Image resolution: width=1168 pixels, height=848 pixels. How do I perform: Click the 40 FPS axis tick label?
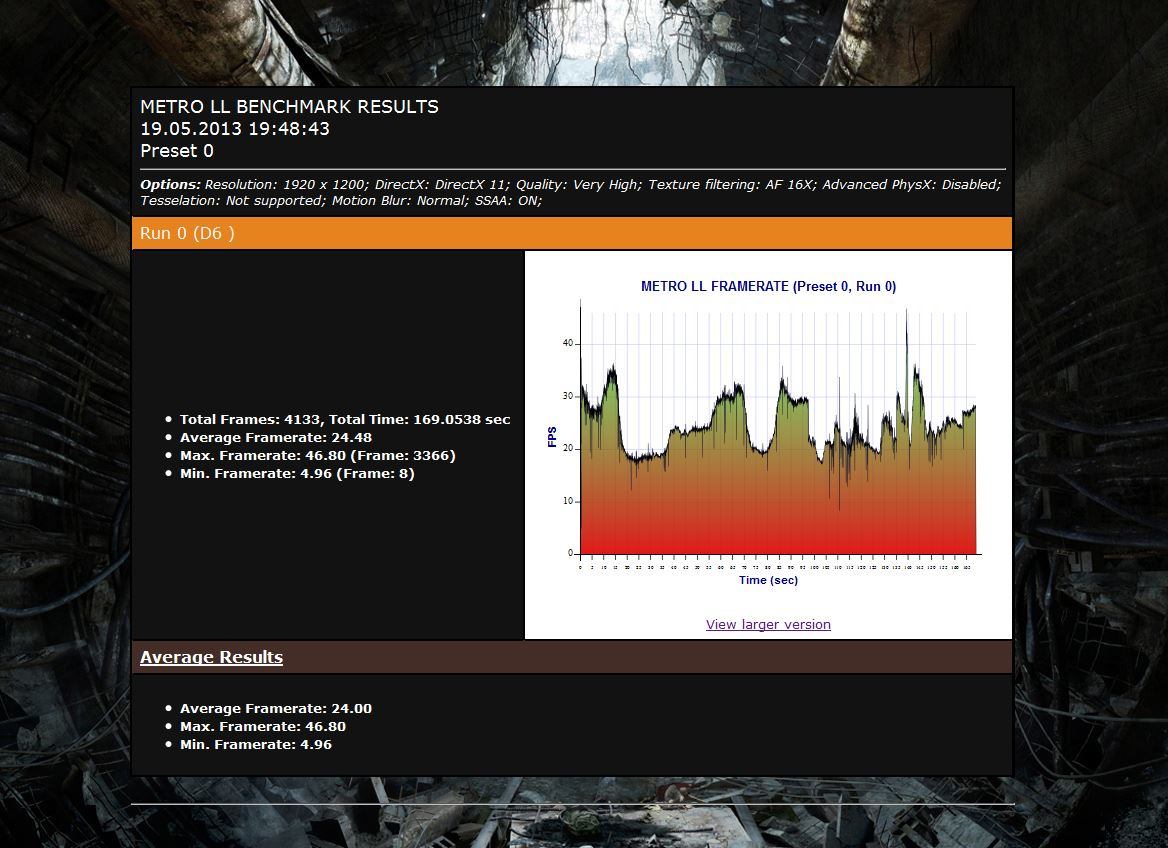[x=568, y=344]
